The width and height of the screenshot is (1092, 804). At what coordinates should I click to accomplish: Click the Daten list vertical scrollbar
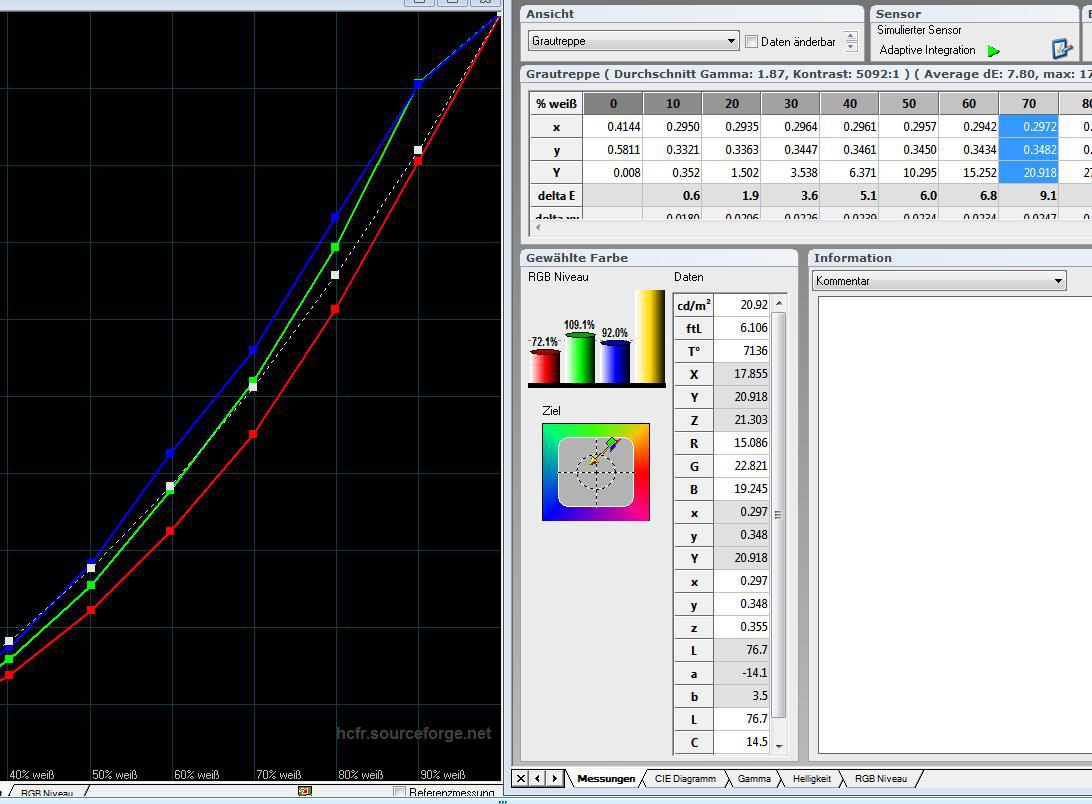coord(779,514)
